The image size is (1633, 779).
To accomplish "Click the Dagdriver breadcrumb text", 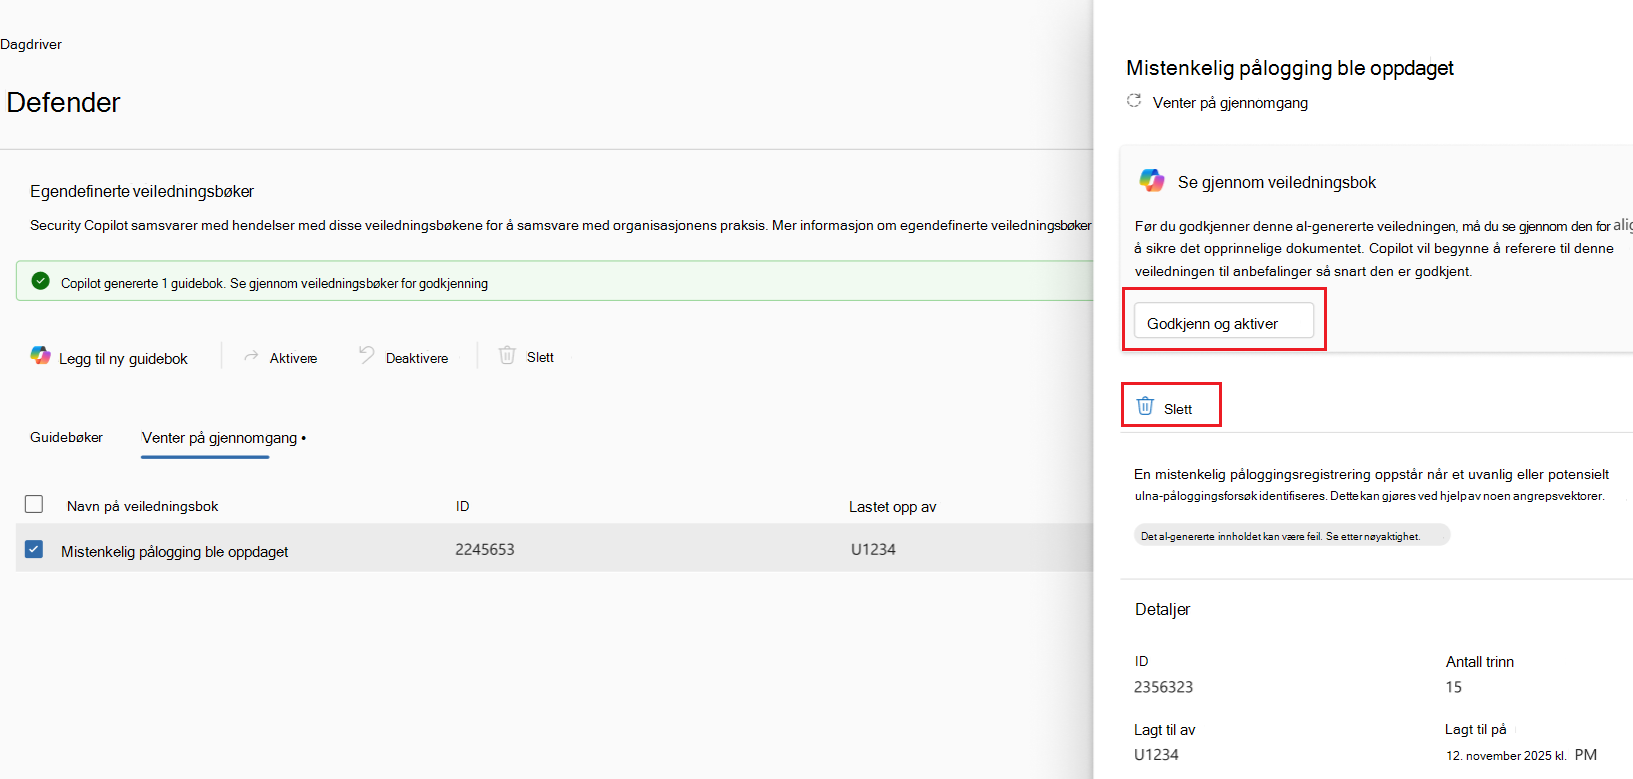I will [31, 44].
